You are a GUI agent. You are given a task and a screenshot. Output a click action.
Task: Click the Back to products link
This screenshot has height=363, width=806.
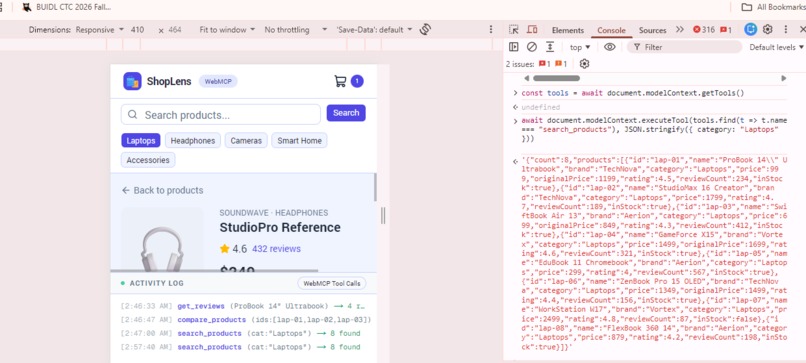[162, 190]
